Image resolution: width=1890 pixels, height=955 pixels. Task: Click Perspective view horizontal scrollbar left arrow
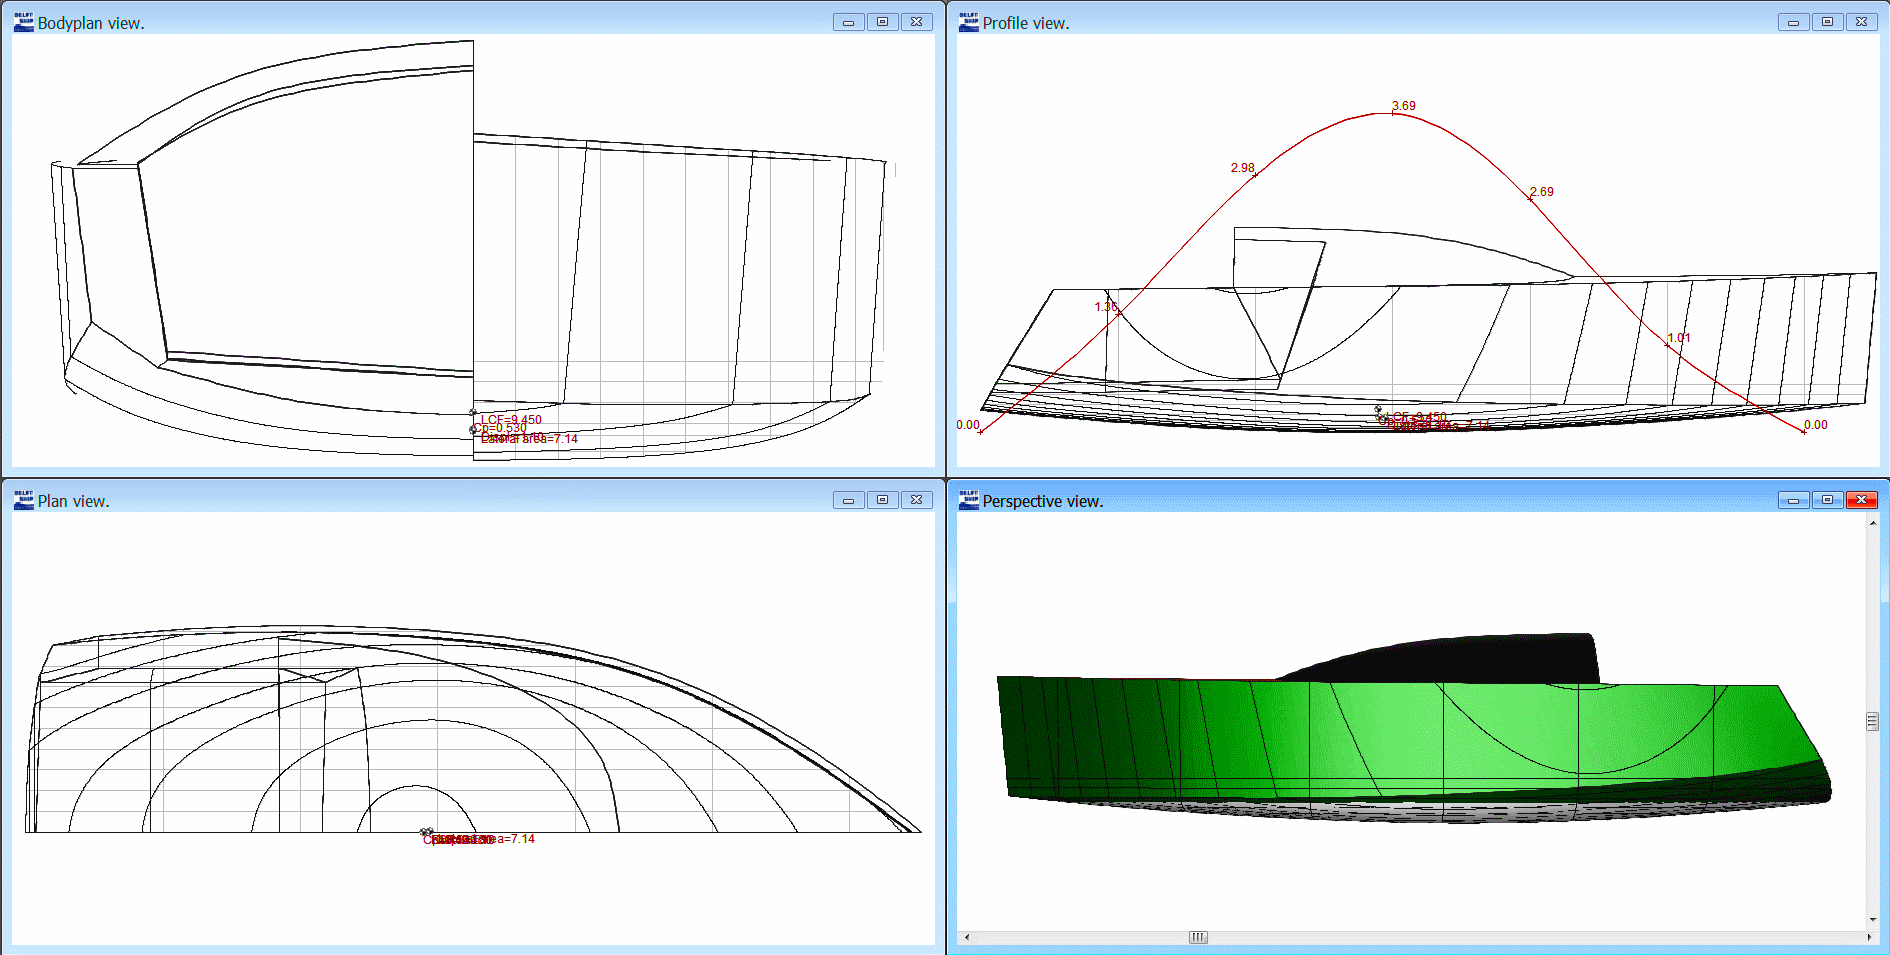966,937
